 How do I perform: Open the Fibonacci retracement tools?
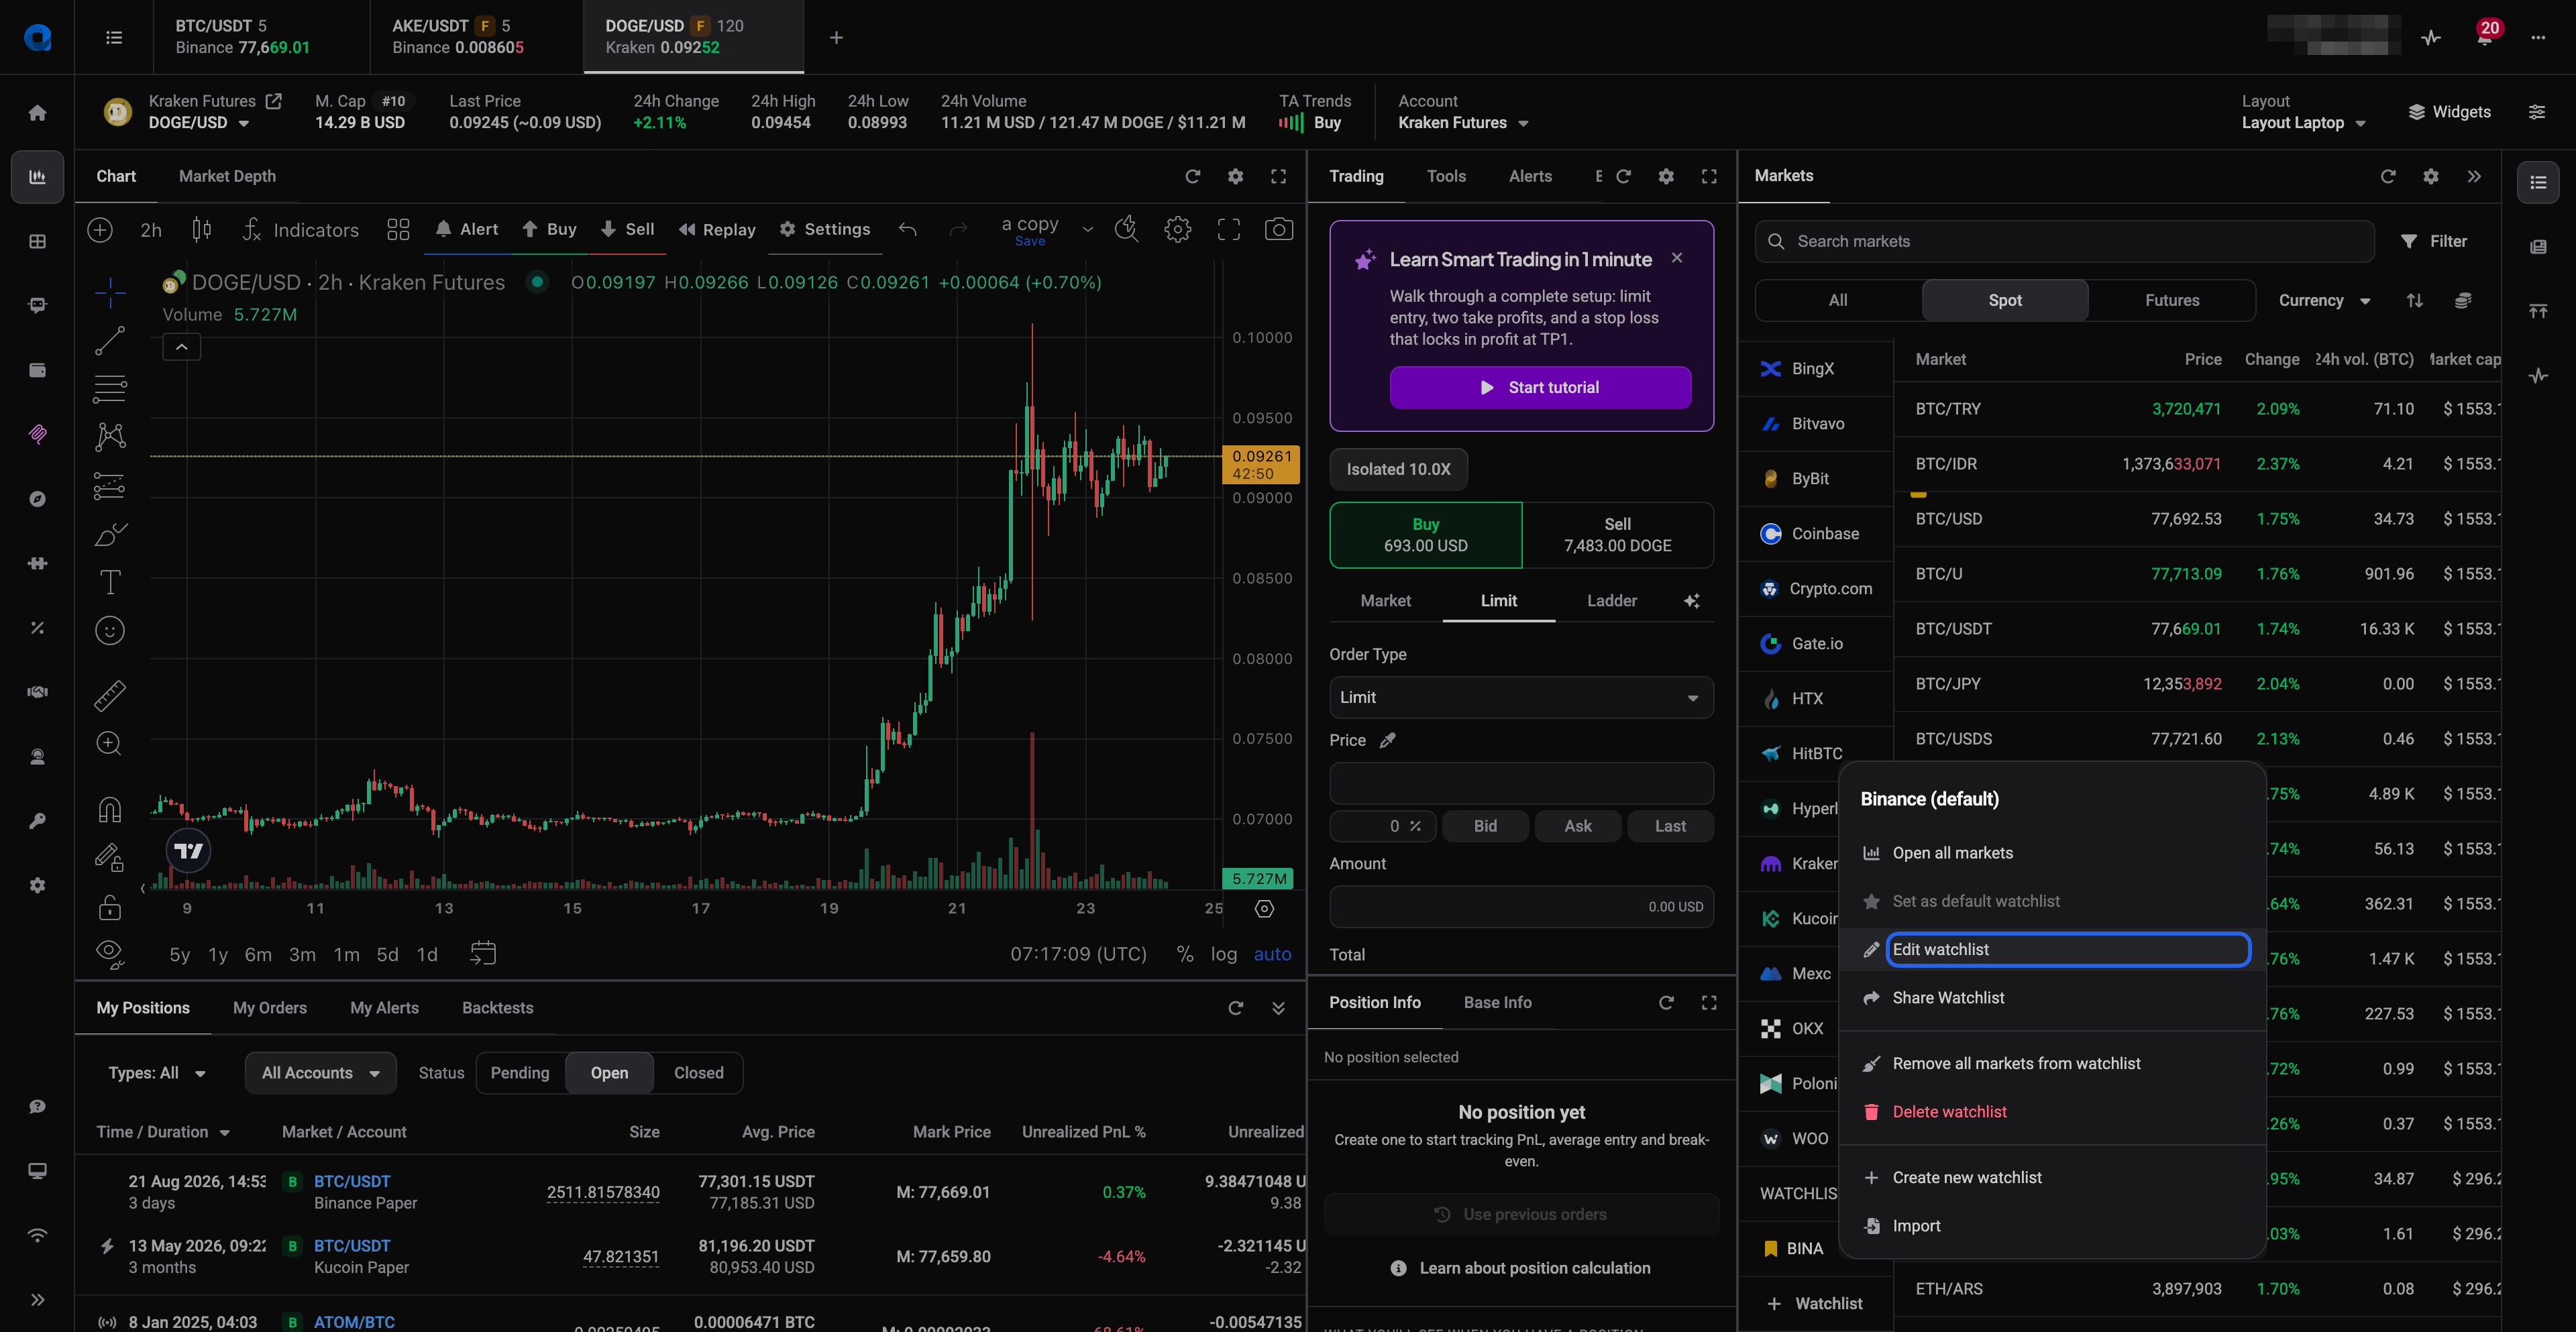[110, 388]
